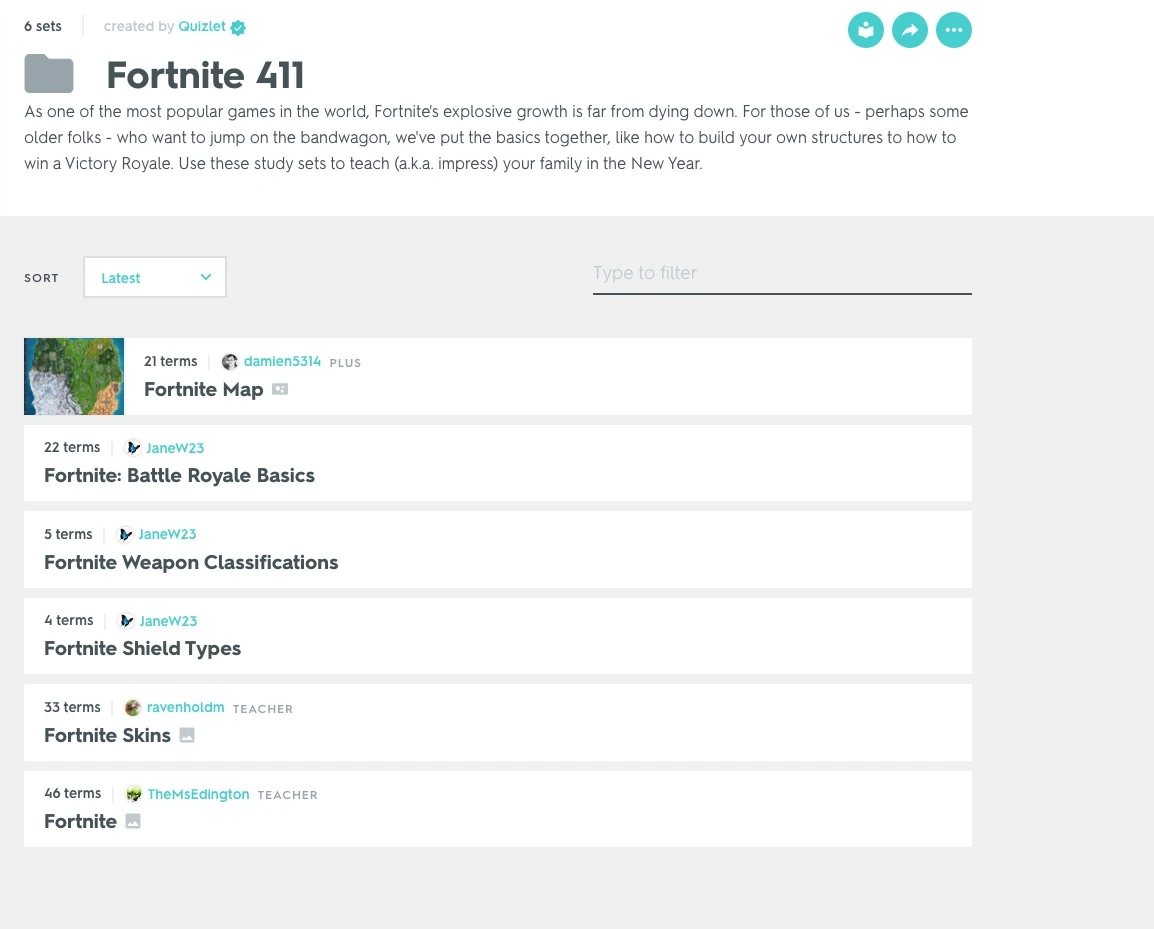Image resolution: width=1154 pixels, height=929 pixels.
Task: Open the Latest sort dropdown
Action: click(154, 277)
